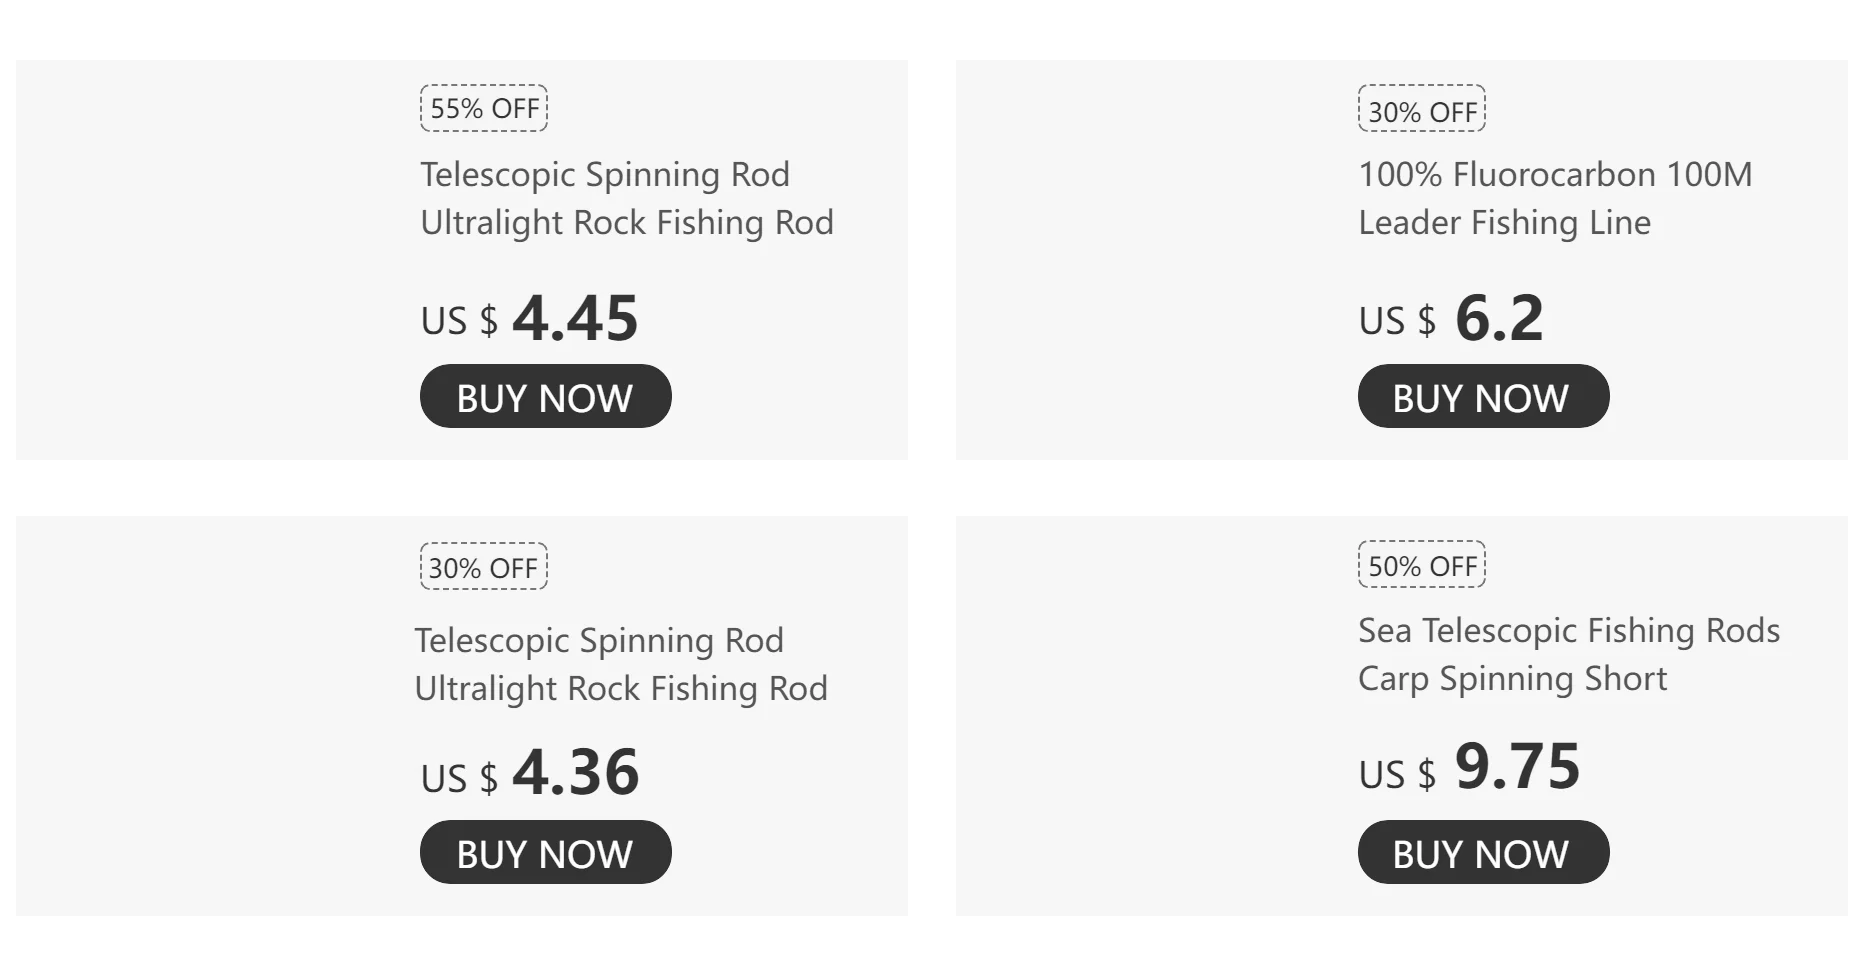The height and width of the screenshot is (972, 1864).
Task: Click the 50% OFF discount badge
Action: click(x=1421, y=565)
